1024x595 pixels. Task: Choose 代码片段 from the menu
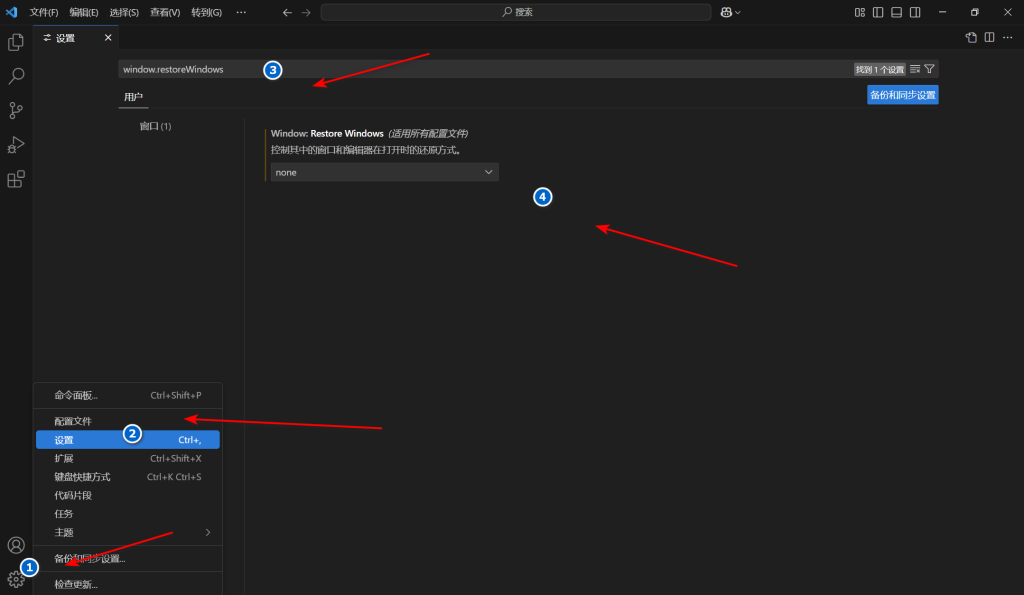coord(128,495)
